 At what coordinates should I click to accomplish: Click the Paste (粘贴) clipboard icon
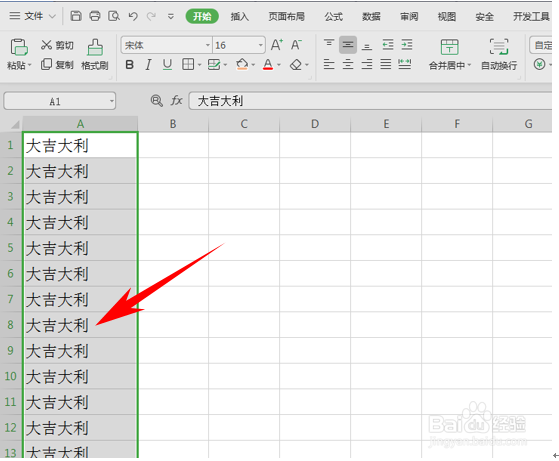click(19, 47)
